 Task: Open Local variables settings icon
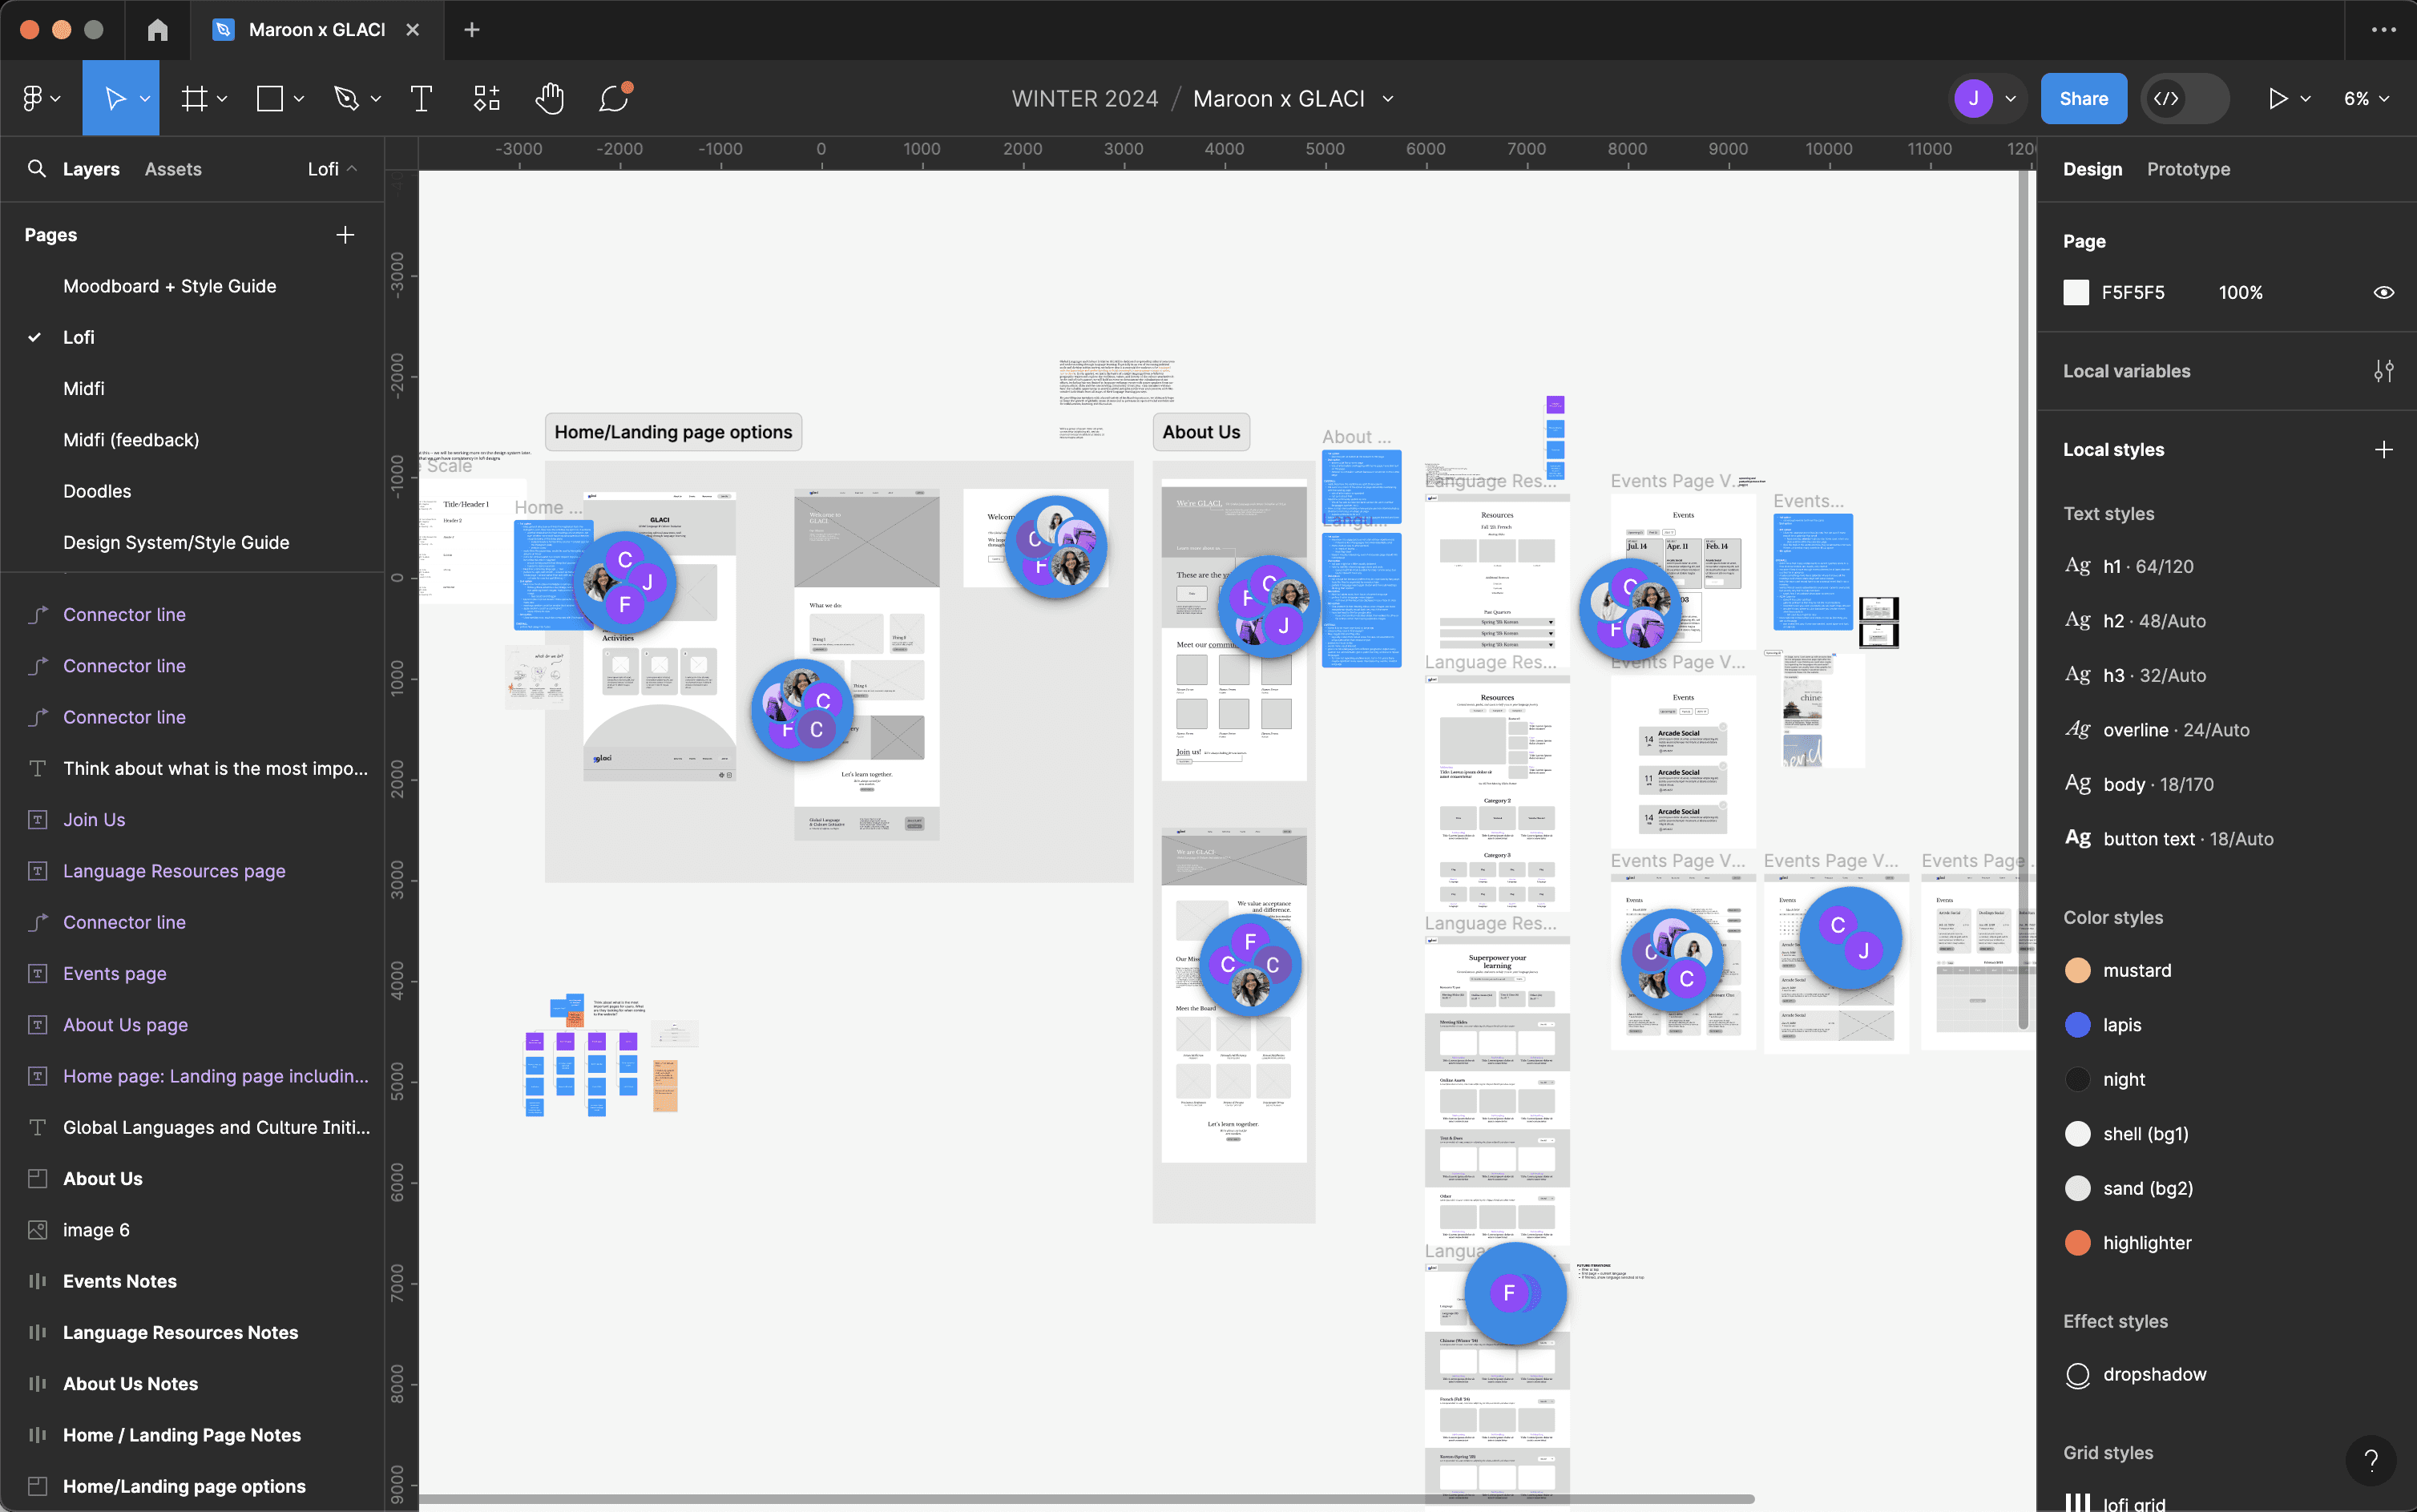click(x=2384, y=371)
